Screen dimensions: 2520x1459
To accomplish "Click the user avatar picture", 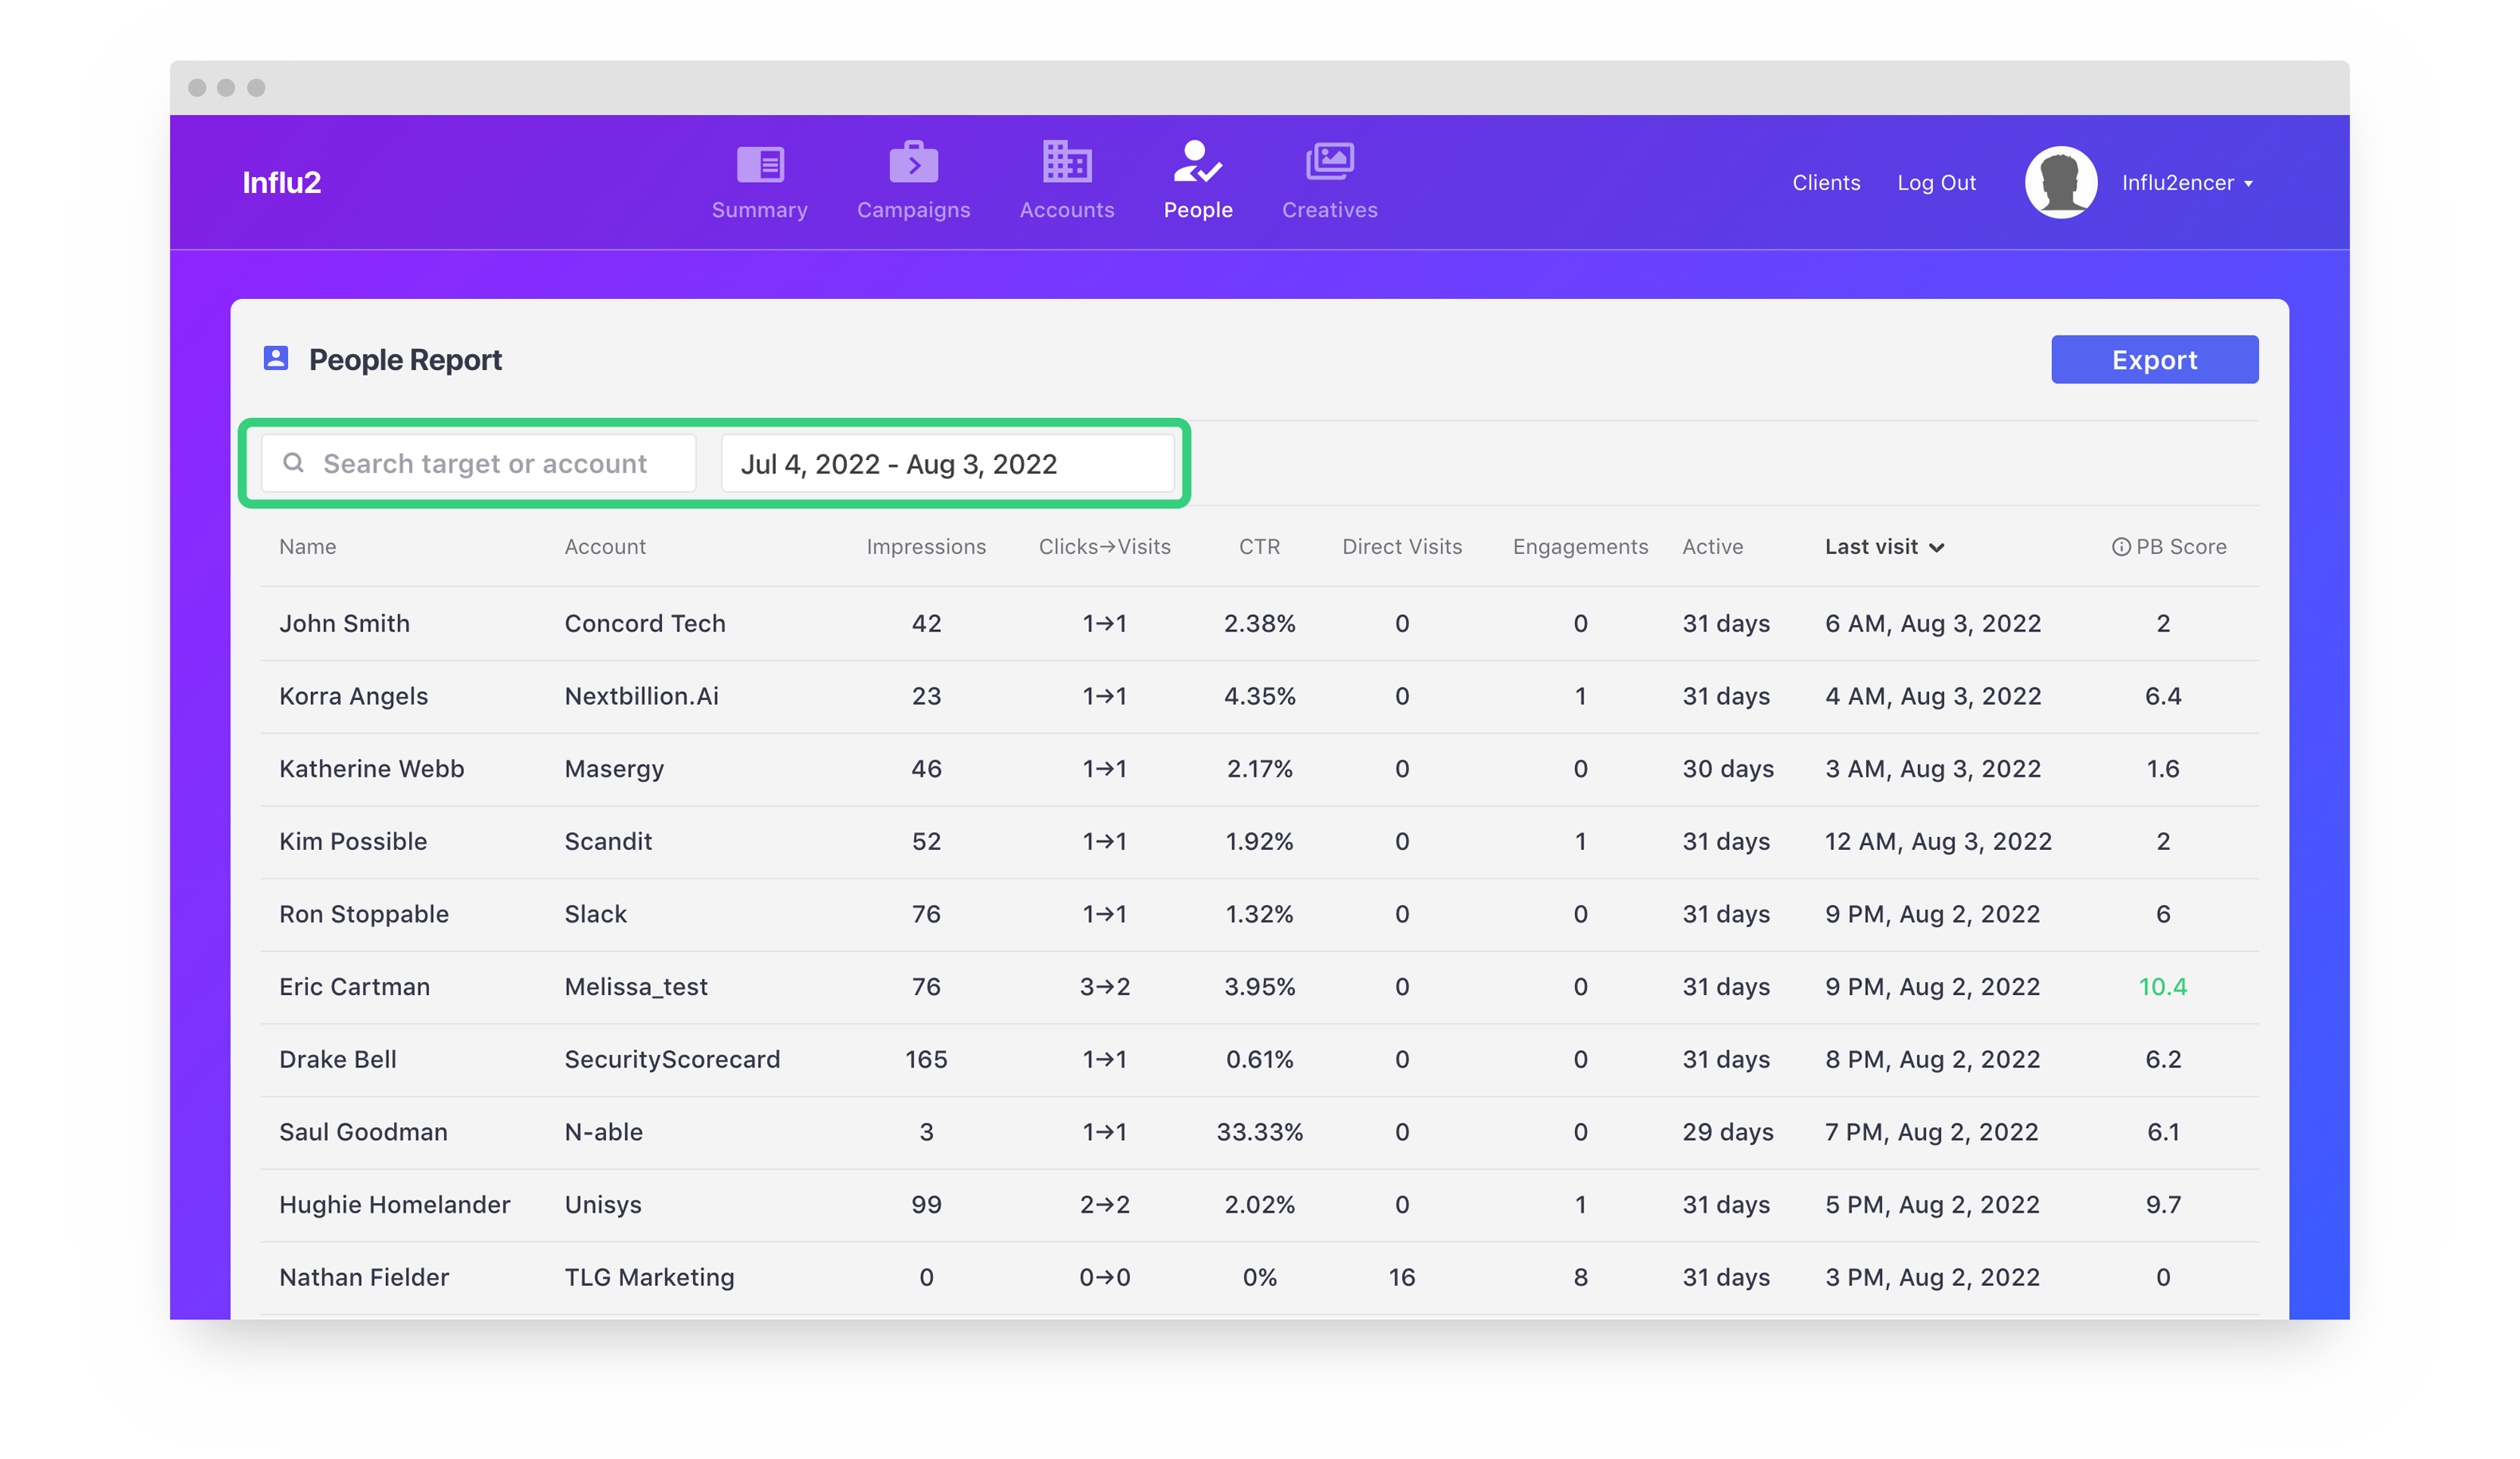I will click(2060, 183).
